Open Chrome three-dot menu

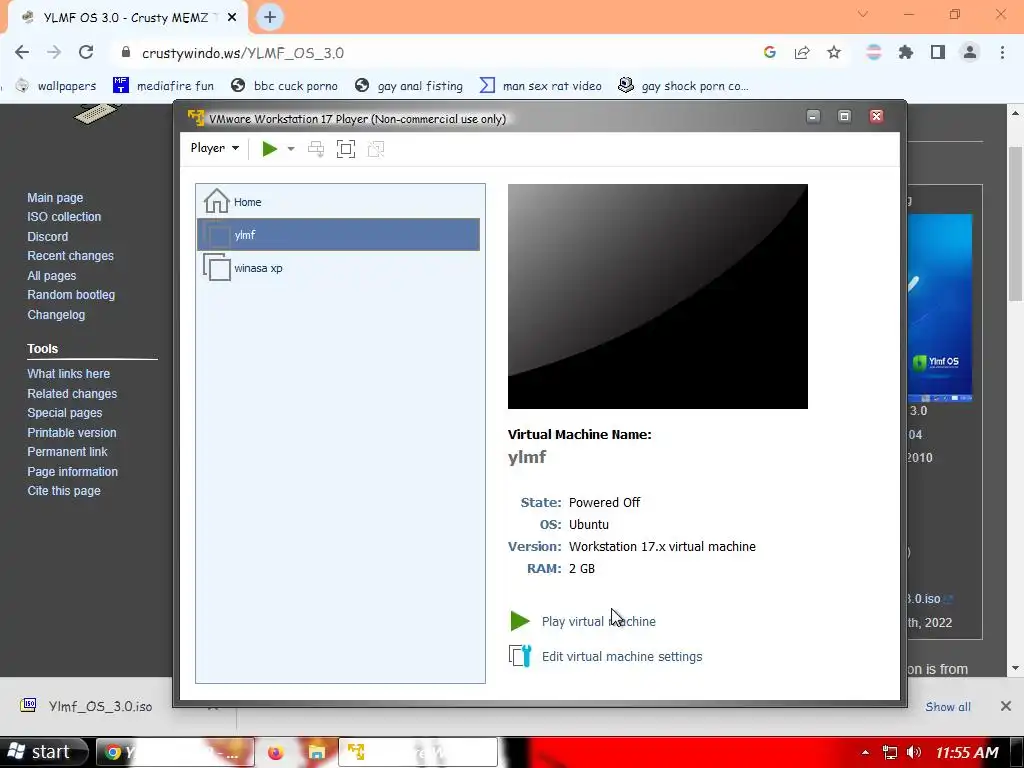(1002, 52)
